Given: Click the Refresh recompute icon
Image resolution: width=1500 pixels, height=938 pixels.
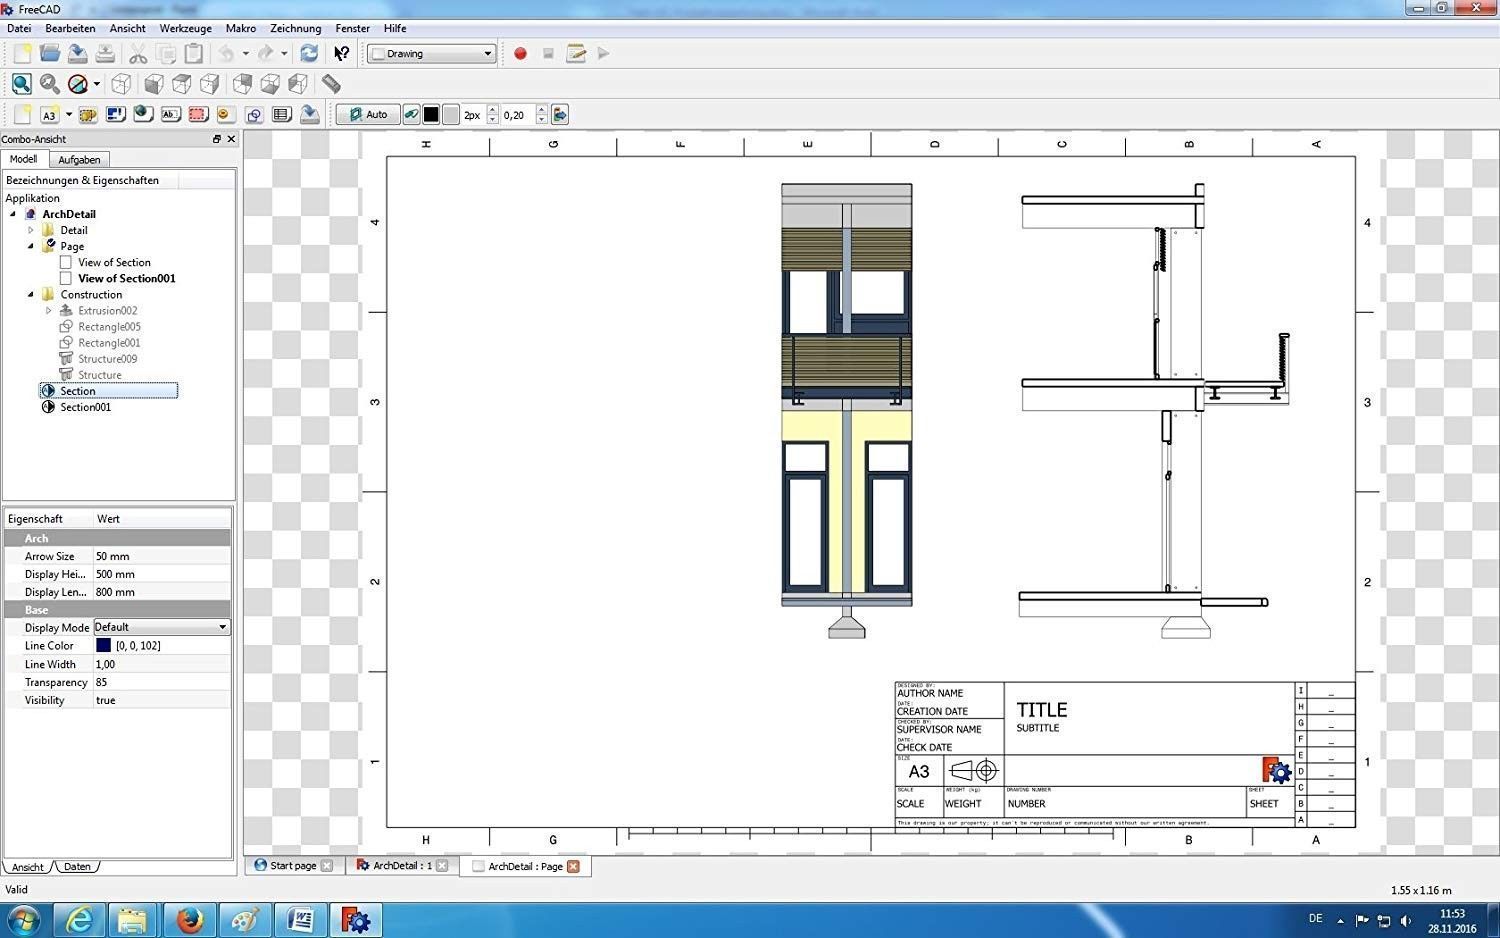Looking at the screenshot, I should click(309, 54).
